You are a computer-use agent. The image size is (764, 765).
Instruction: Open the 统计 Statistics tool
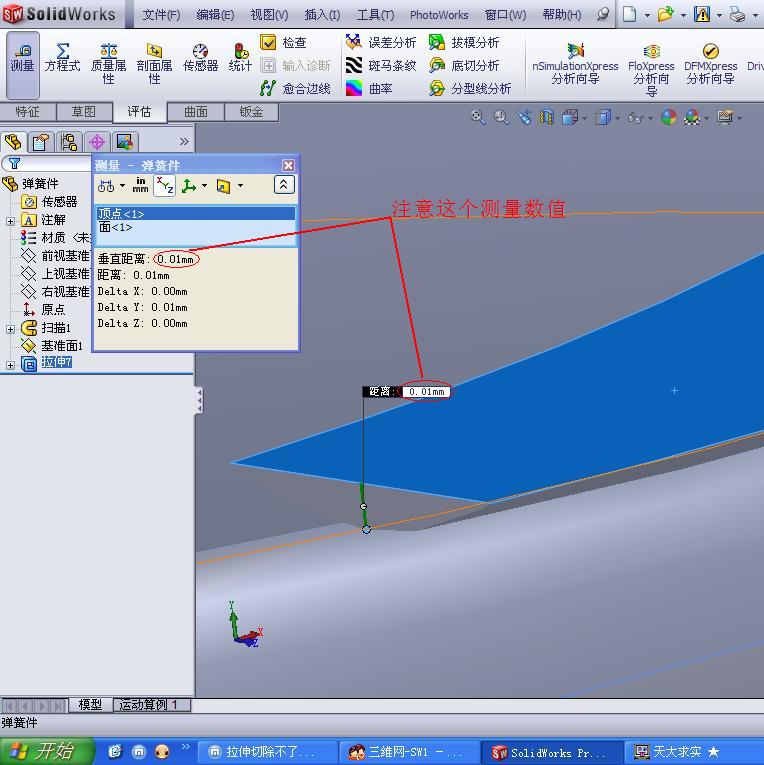click(241, 59)
